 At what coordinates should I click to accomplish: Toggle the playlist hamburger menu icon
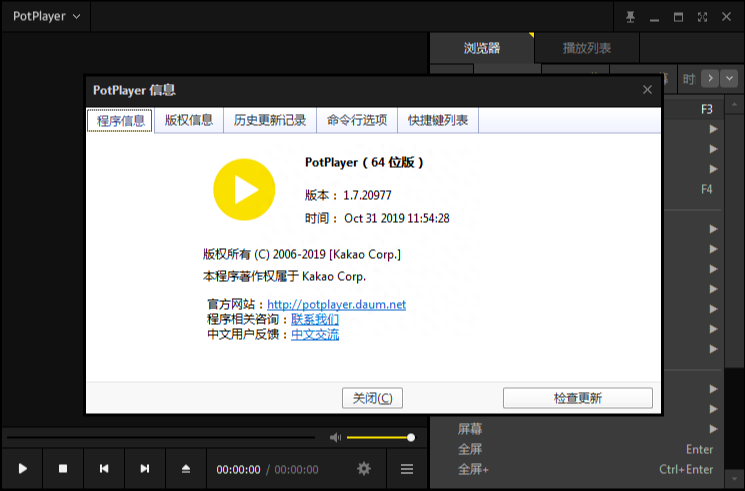[407, 468]
